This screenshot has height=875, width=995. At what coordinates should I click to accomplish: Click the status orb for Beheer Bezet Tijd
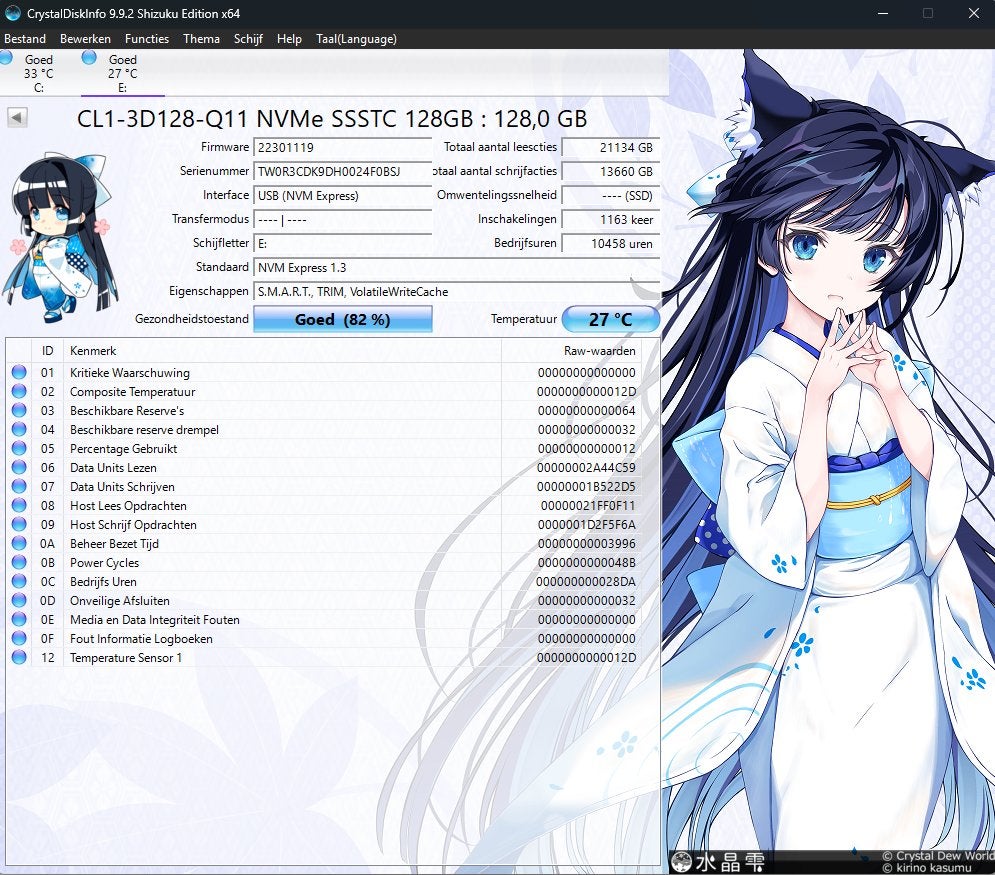[19, 544]
